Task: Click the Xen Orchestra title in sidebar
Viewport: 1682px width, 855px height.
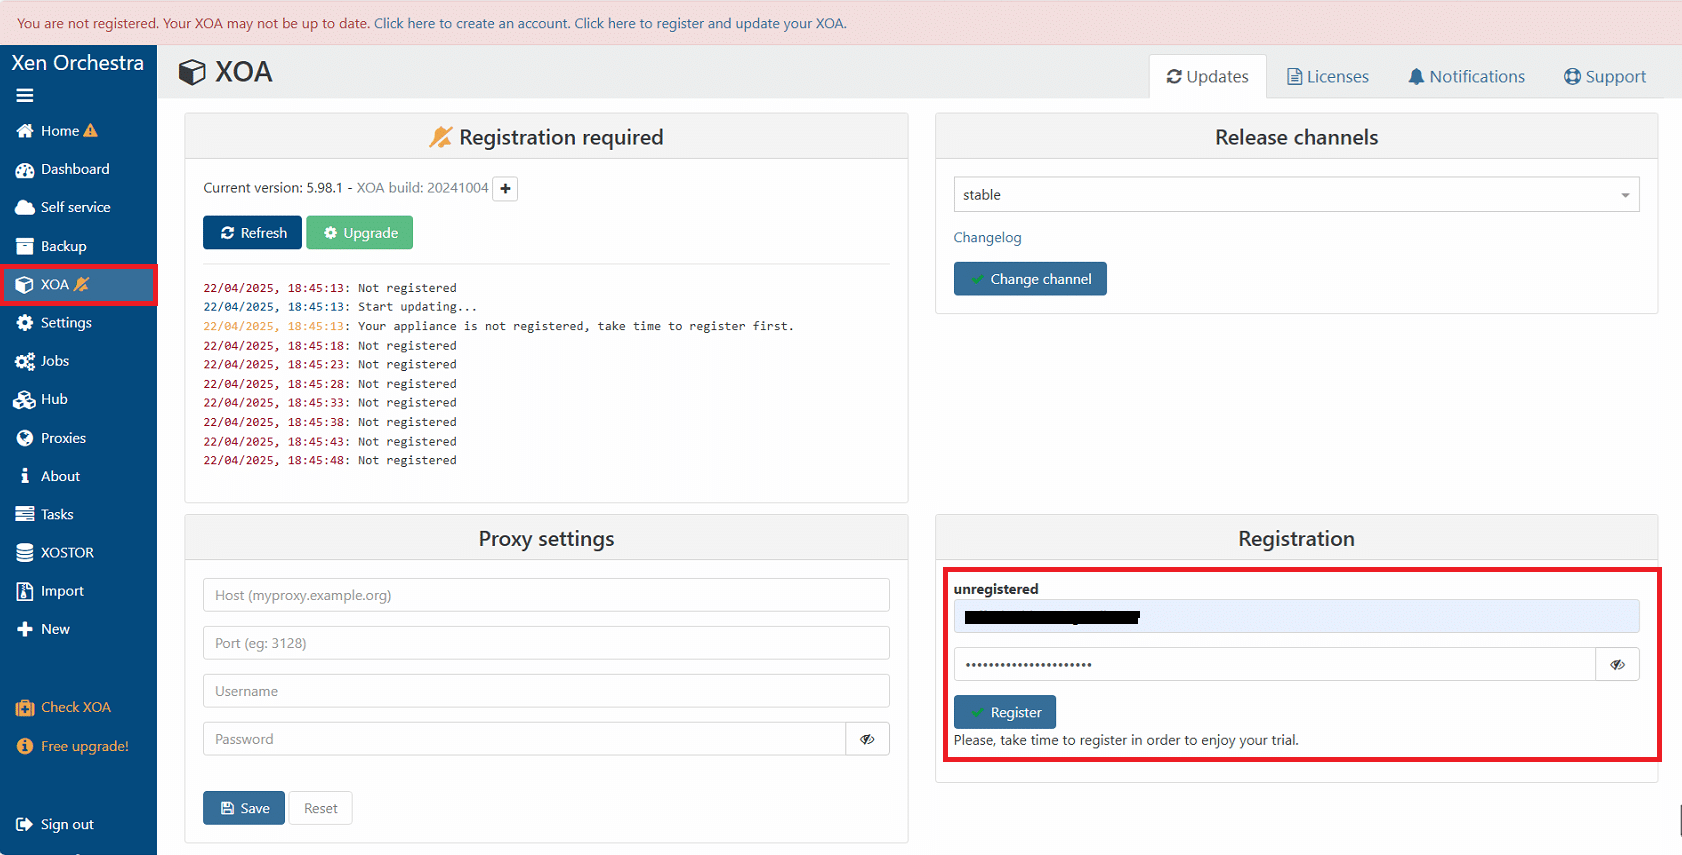Action: [x=78, y=63]
